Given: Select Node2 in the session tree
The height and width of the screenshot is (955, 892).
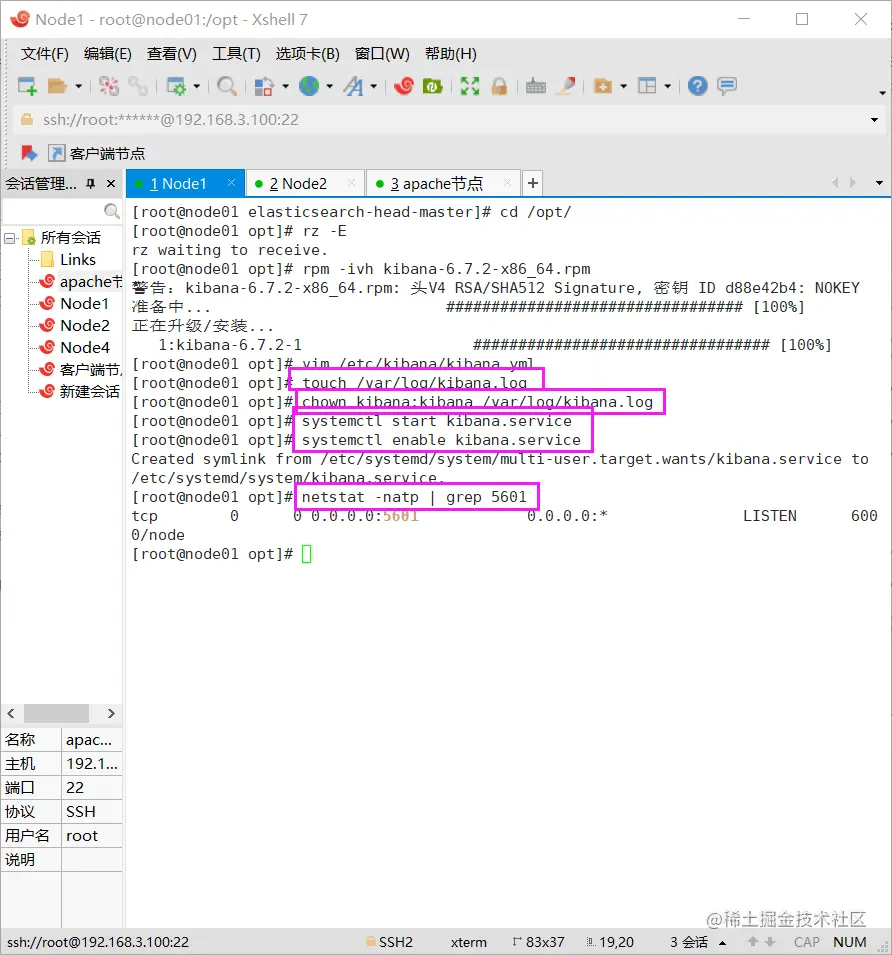Looking at the screenshot, I should point(74,326).
